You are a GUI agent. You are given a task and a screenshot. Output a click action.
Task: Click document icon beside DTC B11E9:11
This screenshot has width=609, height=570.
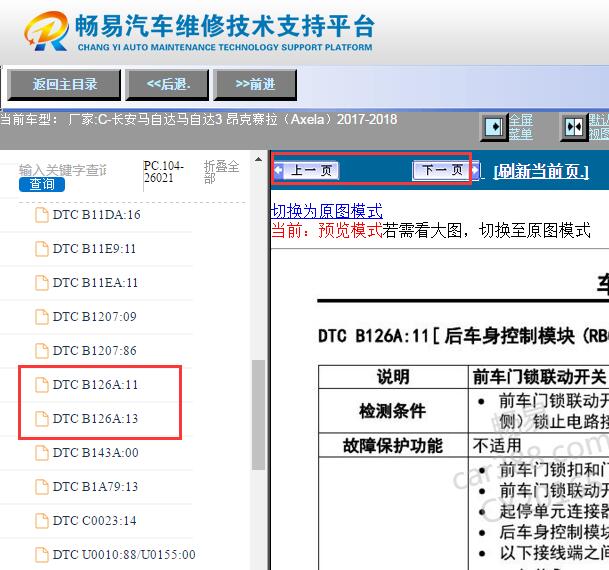[42, 249]
